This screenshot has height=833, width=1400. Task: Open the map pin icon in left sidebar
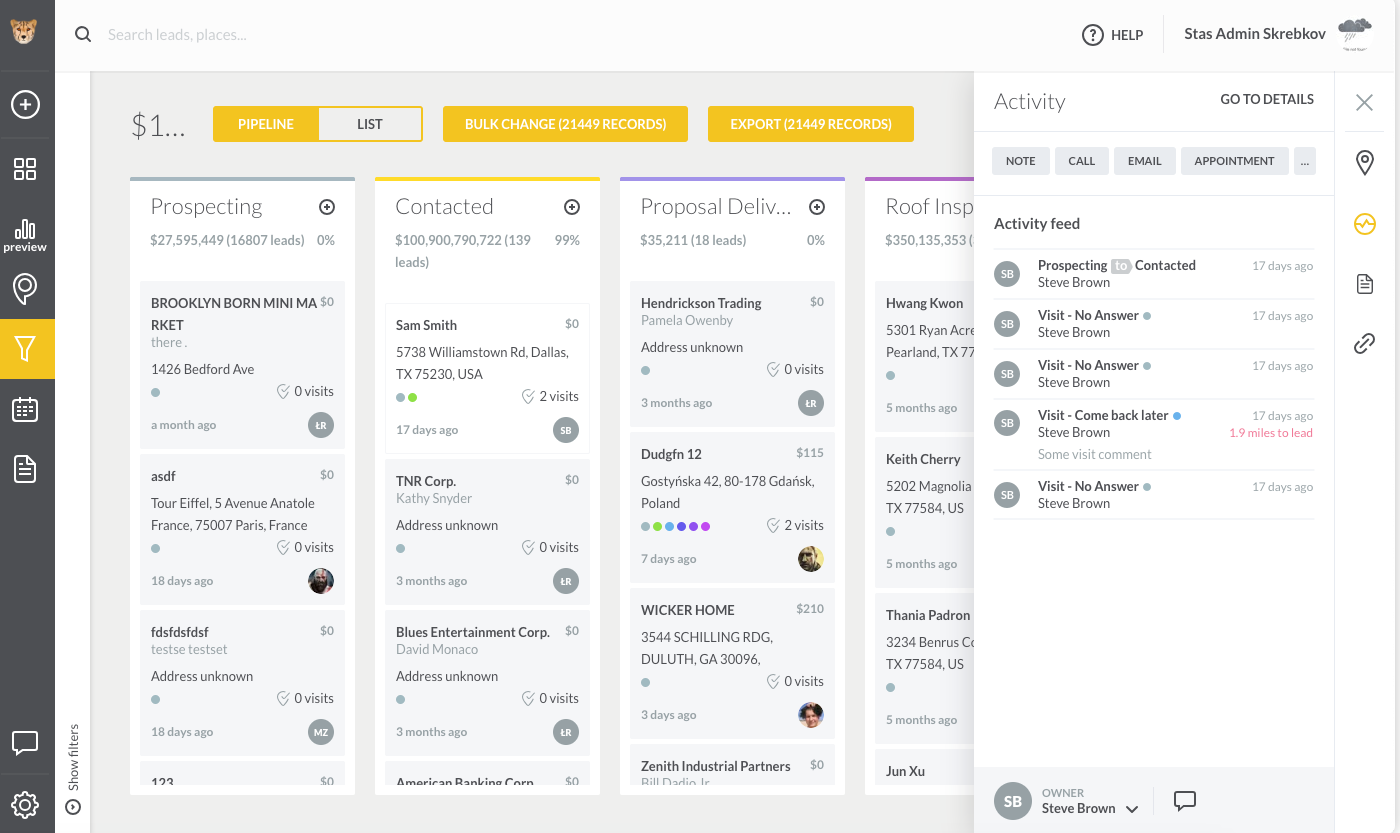click(25, 289)
